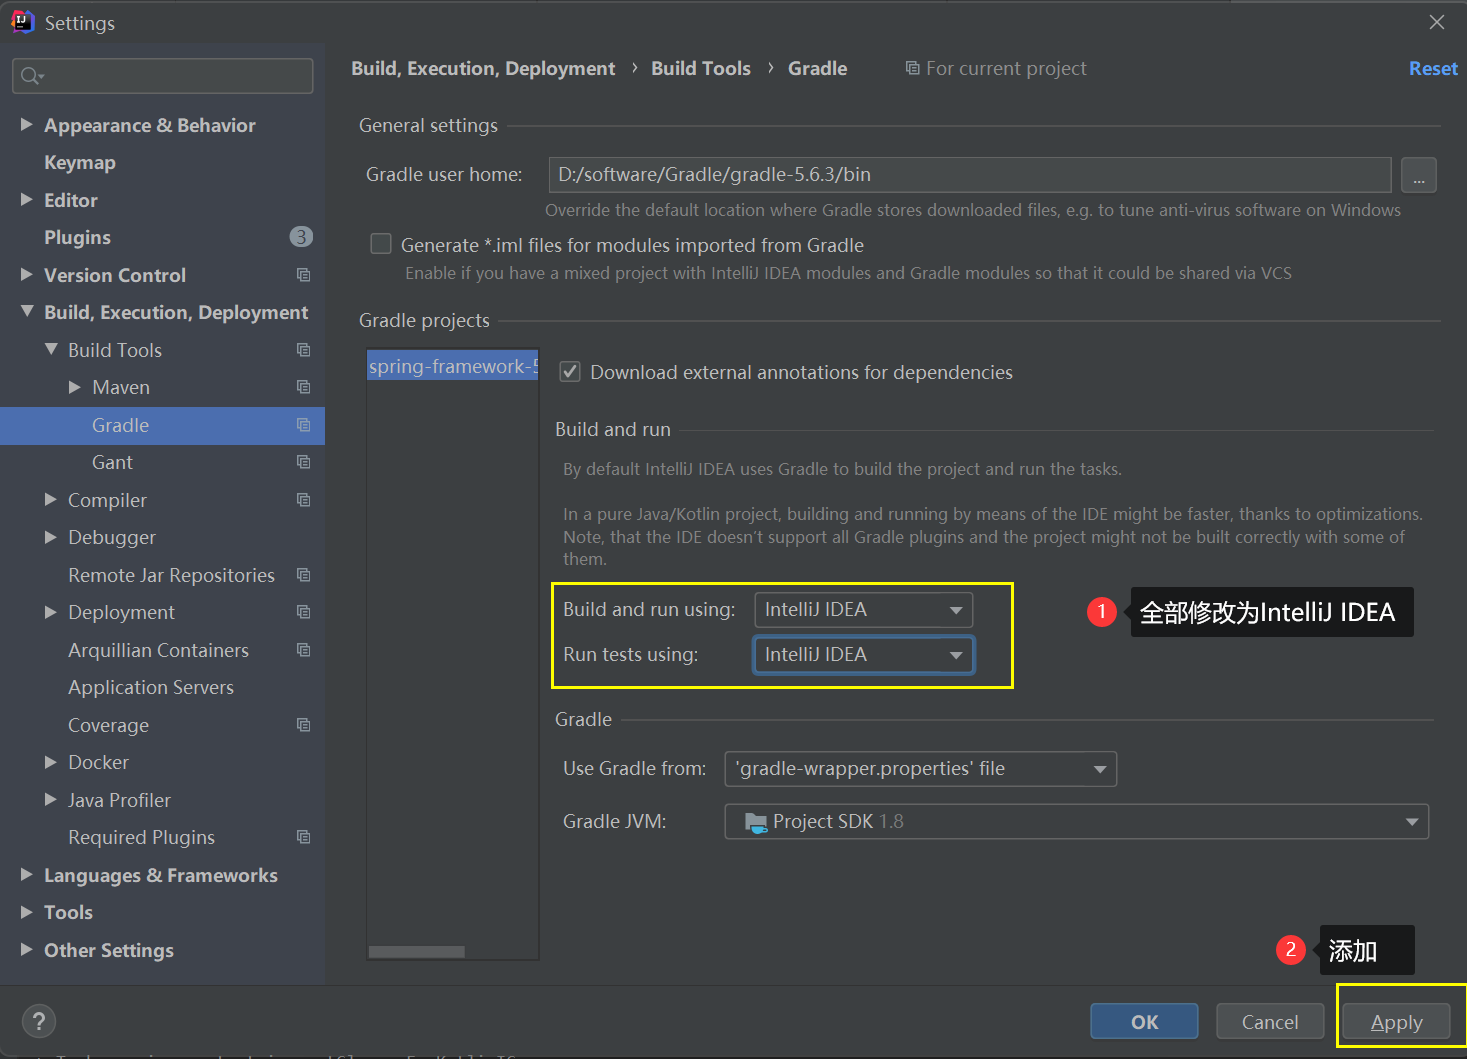Click the Plugins update count badge
This screenshot has width=1467, height=1059.
point(301,237)
